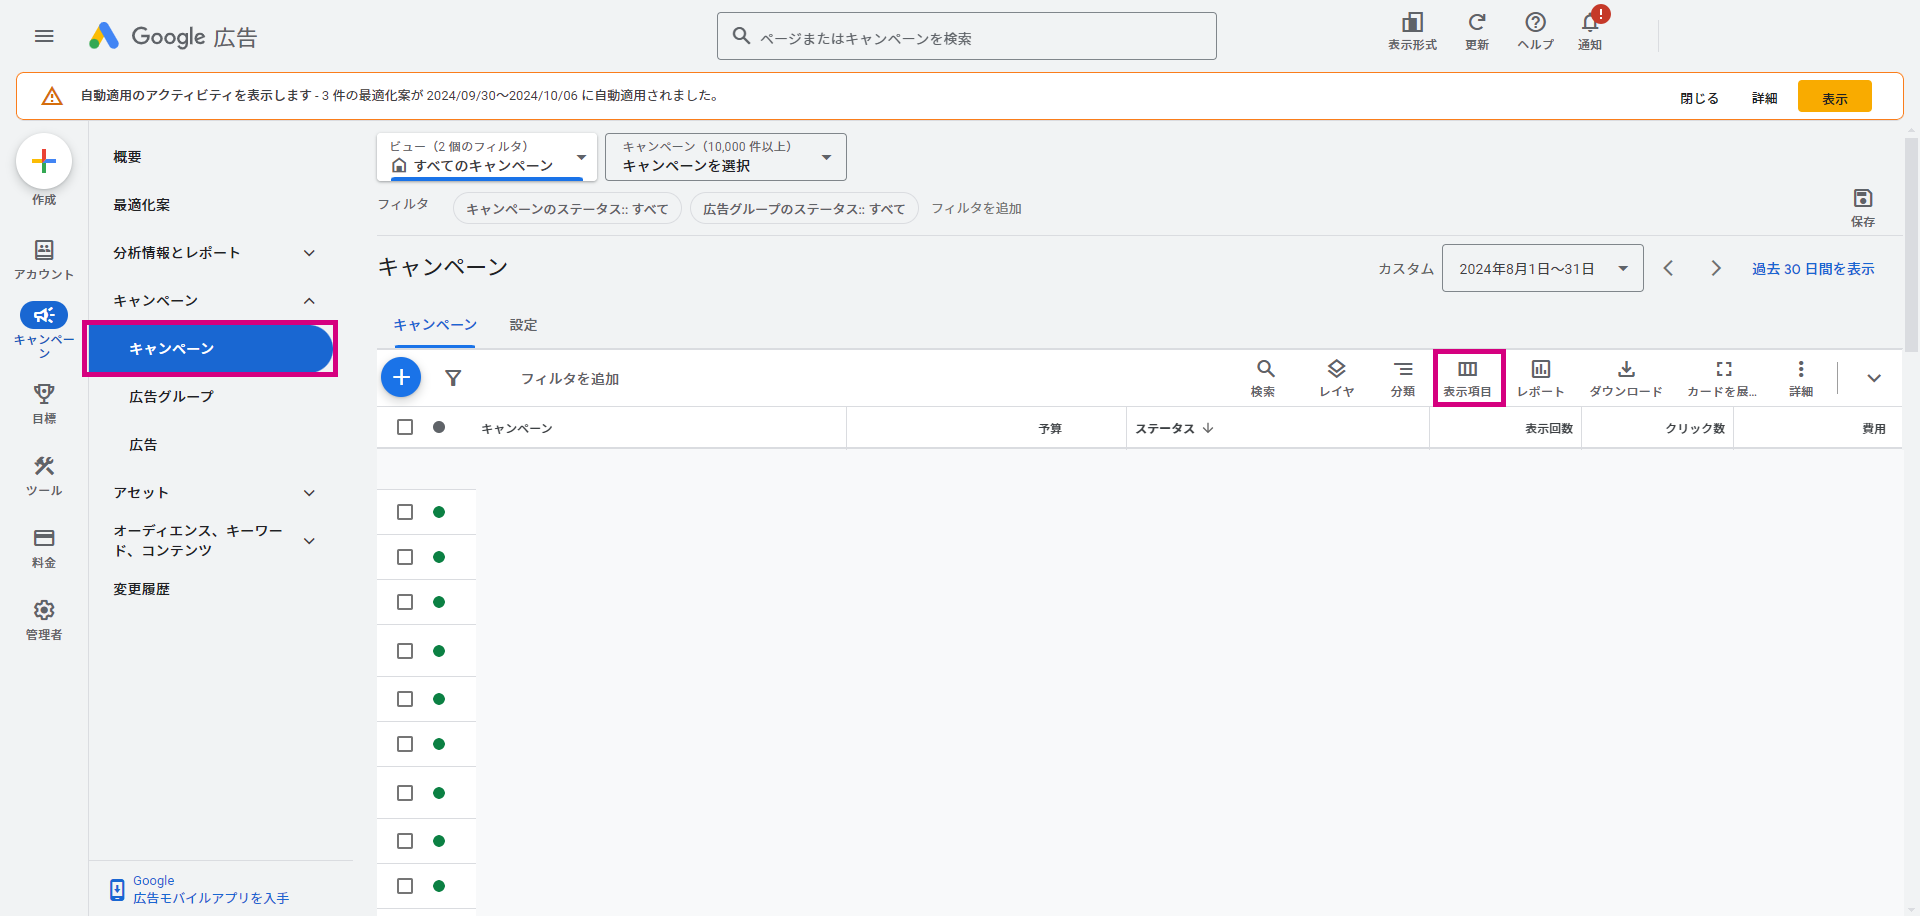Click the 作成 plus button in sidebar
1920x916 pixels.
44,161
